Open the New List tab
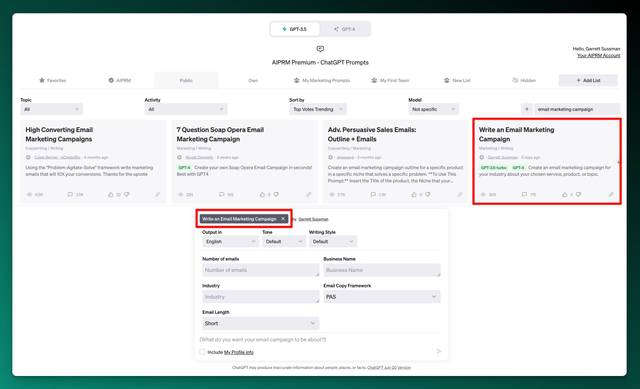Screen dimensions: 640x389 (457, 80)
